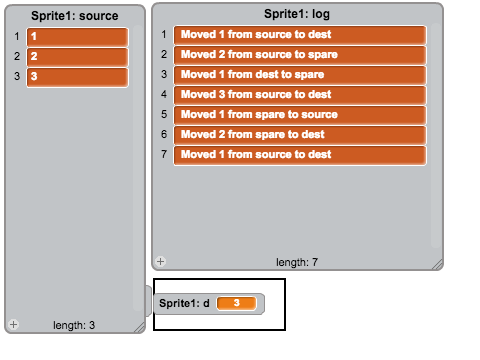Screen dimensions: 480x360
Task: Select log entry Moved 1 from dest to spare
Action: point(300,75)
